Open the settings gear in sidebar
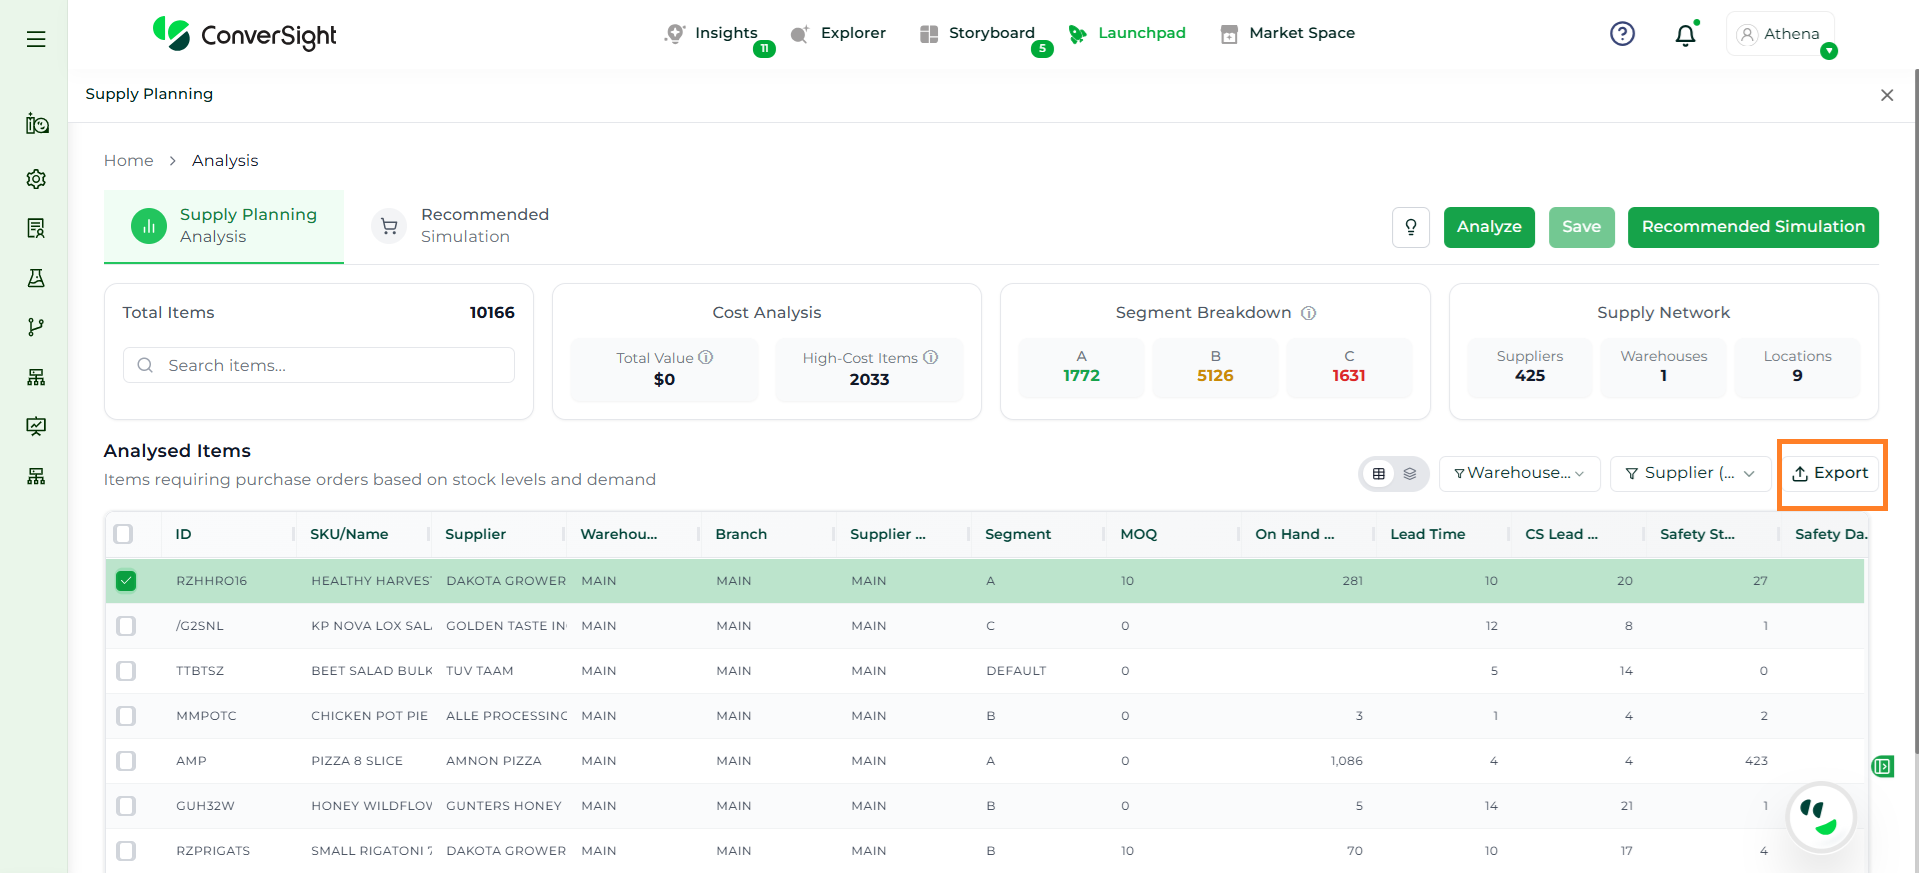The image size is (1919, 873). [x=36, y=179]
